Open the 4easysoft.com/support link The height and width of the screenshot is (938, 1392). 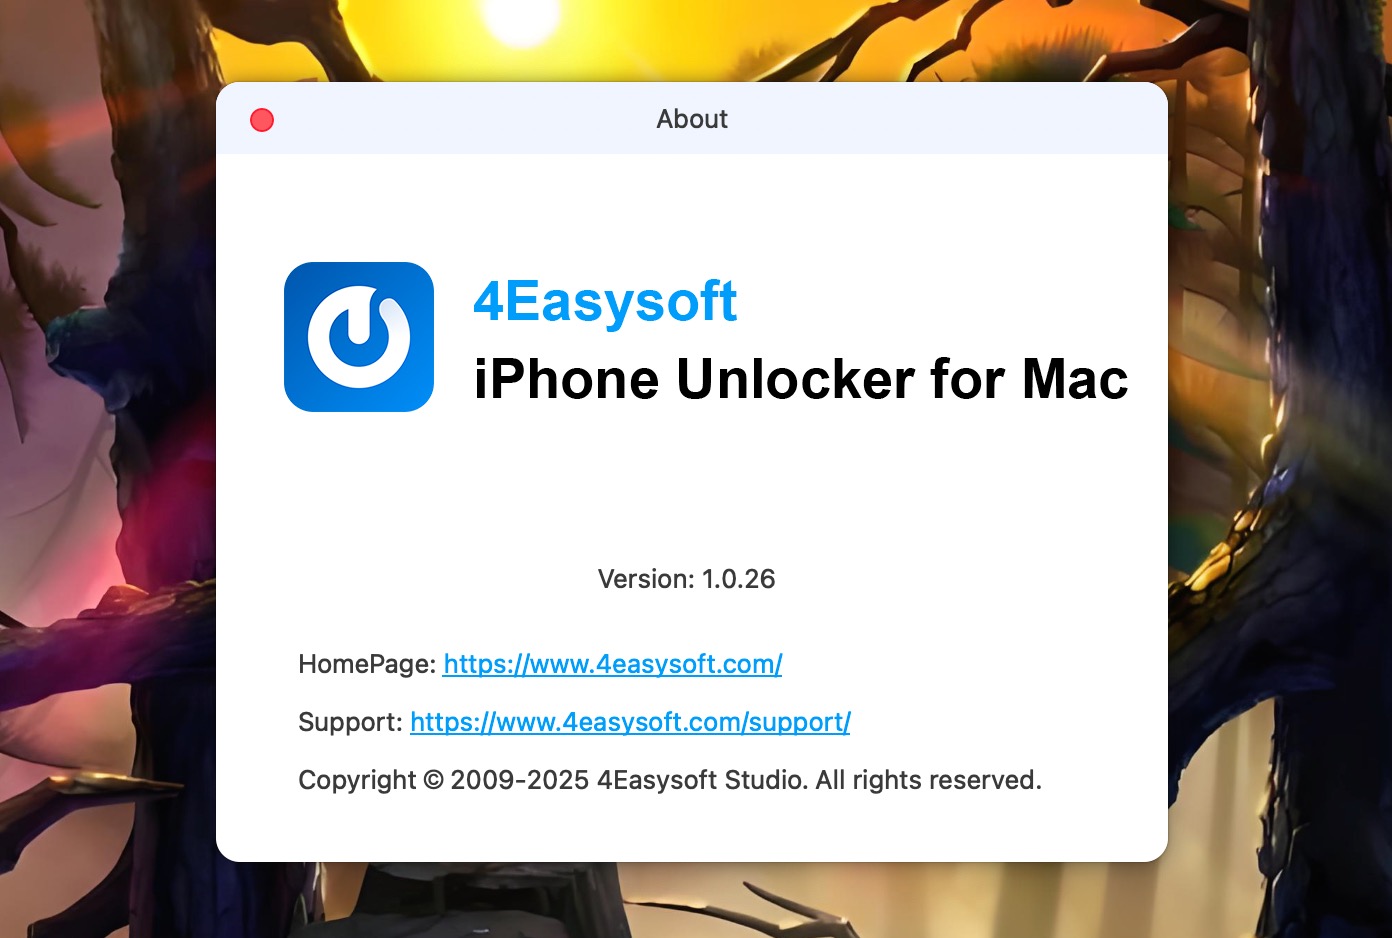[x=630, y=722]
